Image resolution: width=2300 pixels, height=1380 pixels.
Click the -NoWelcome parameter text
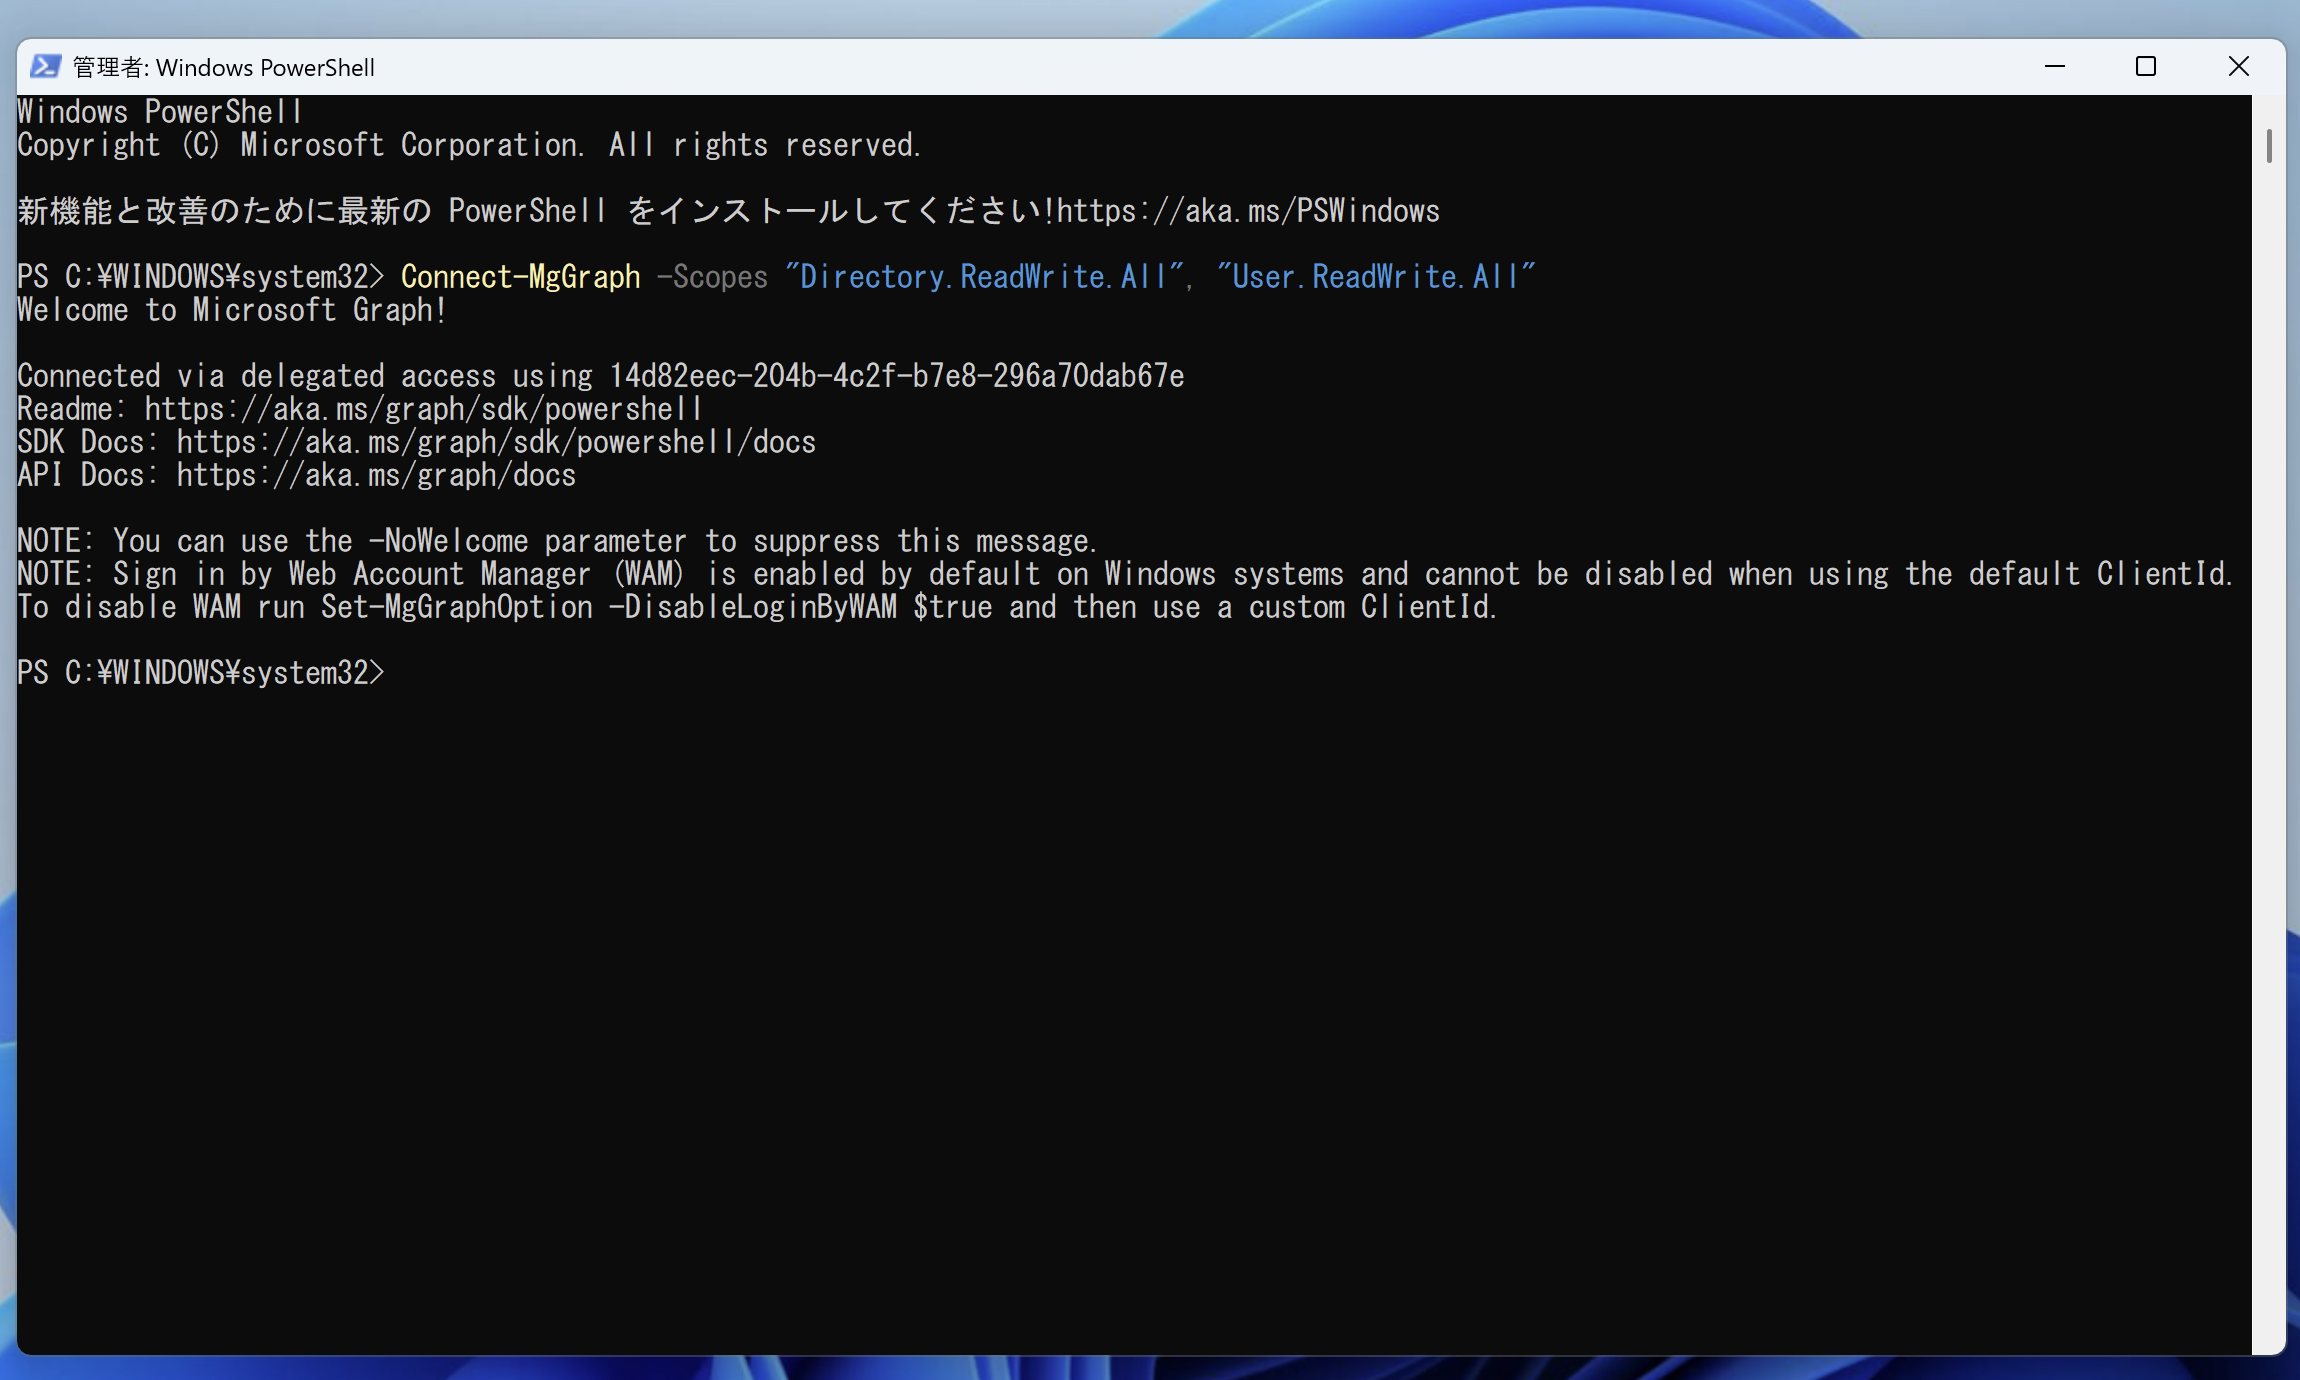pyautogui.click(x=448, y=541)
